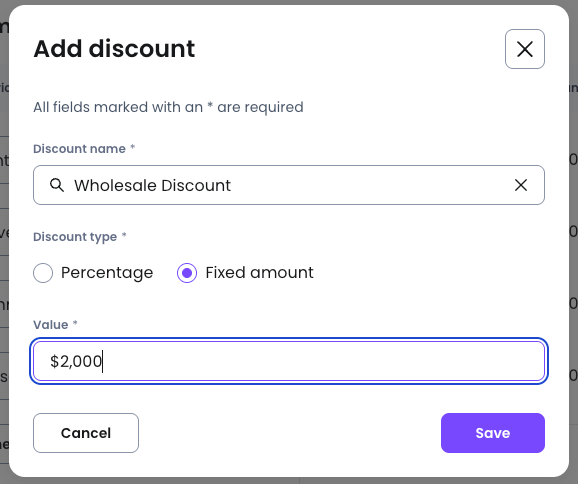Click the required fields notice text
This screenshot has width=578, height=484.
tap(168, 107)
